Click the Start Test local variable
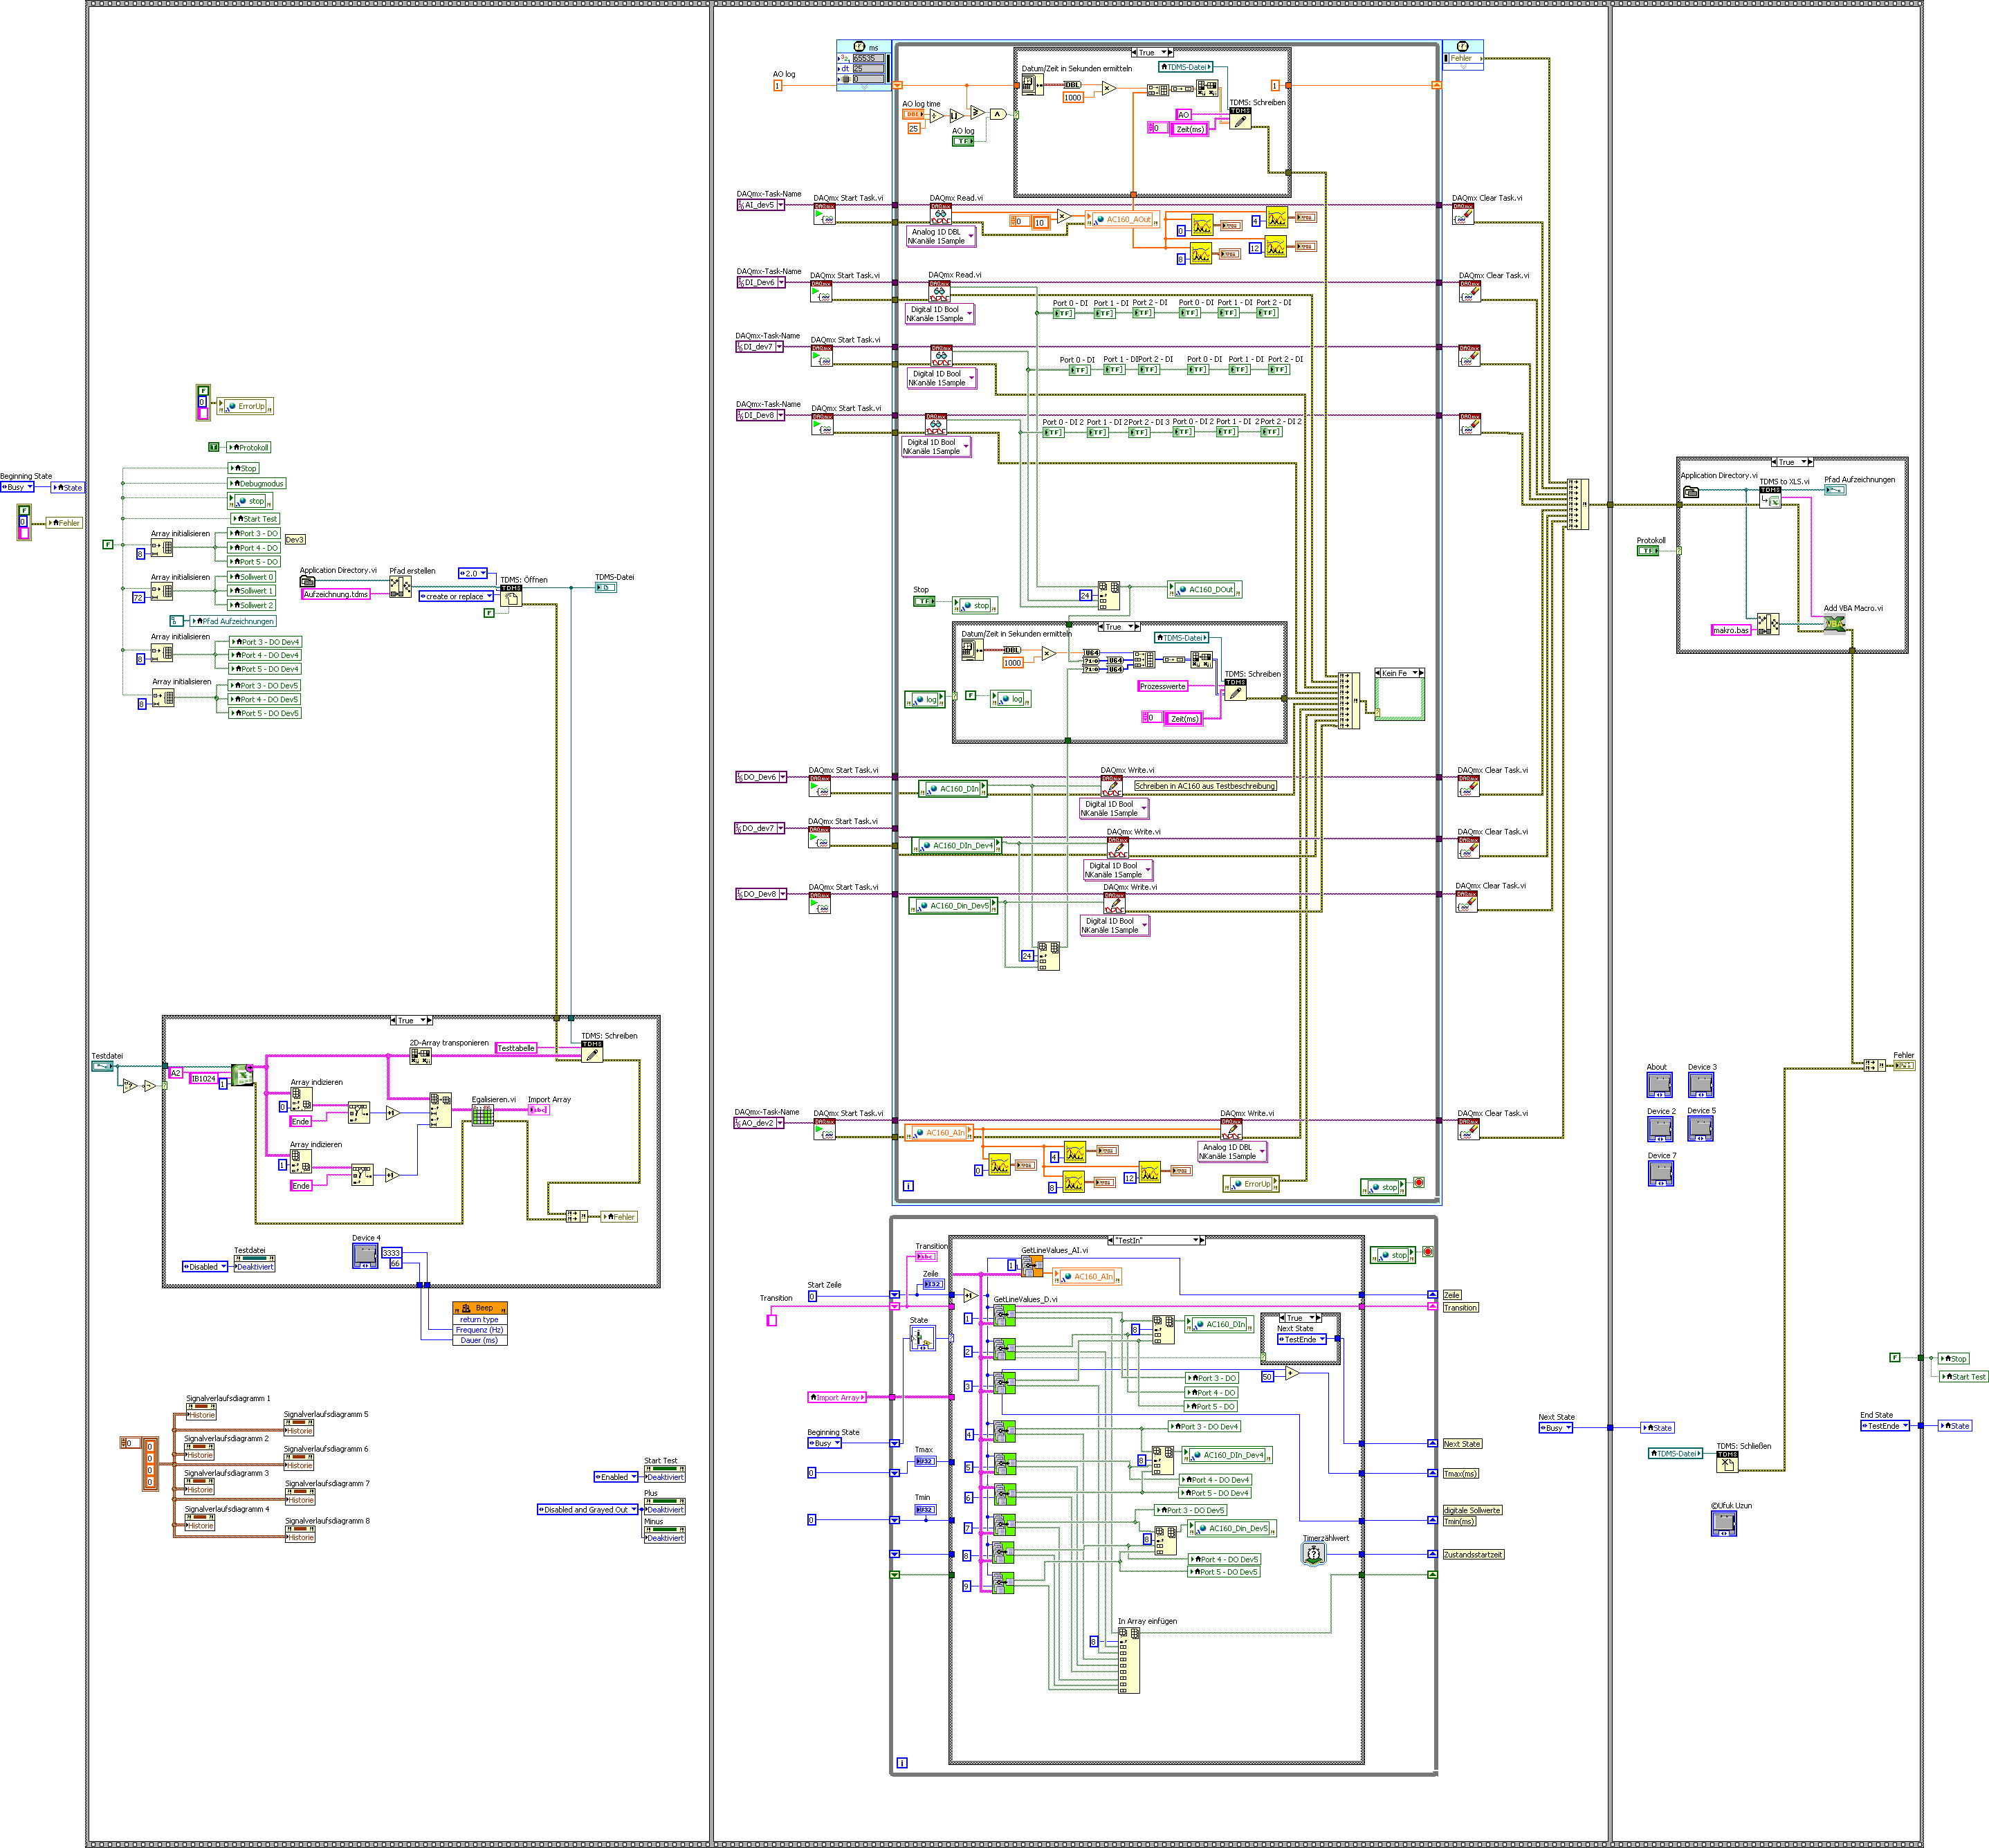Viewport: 1989px width, 1848px height. pos(255,518)
